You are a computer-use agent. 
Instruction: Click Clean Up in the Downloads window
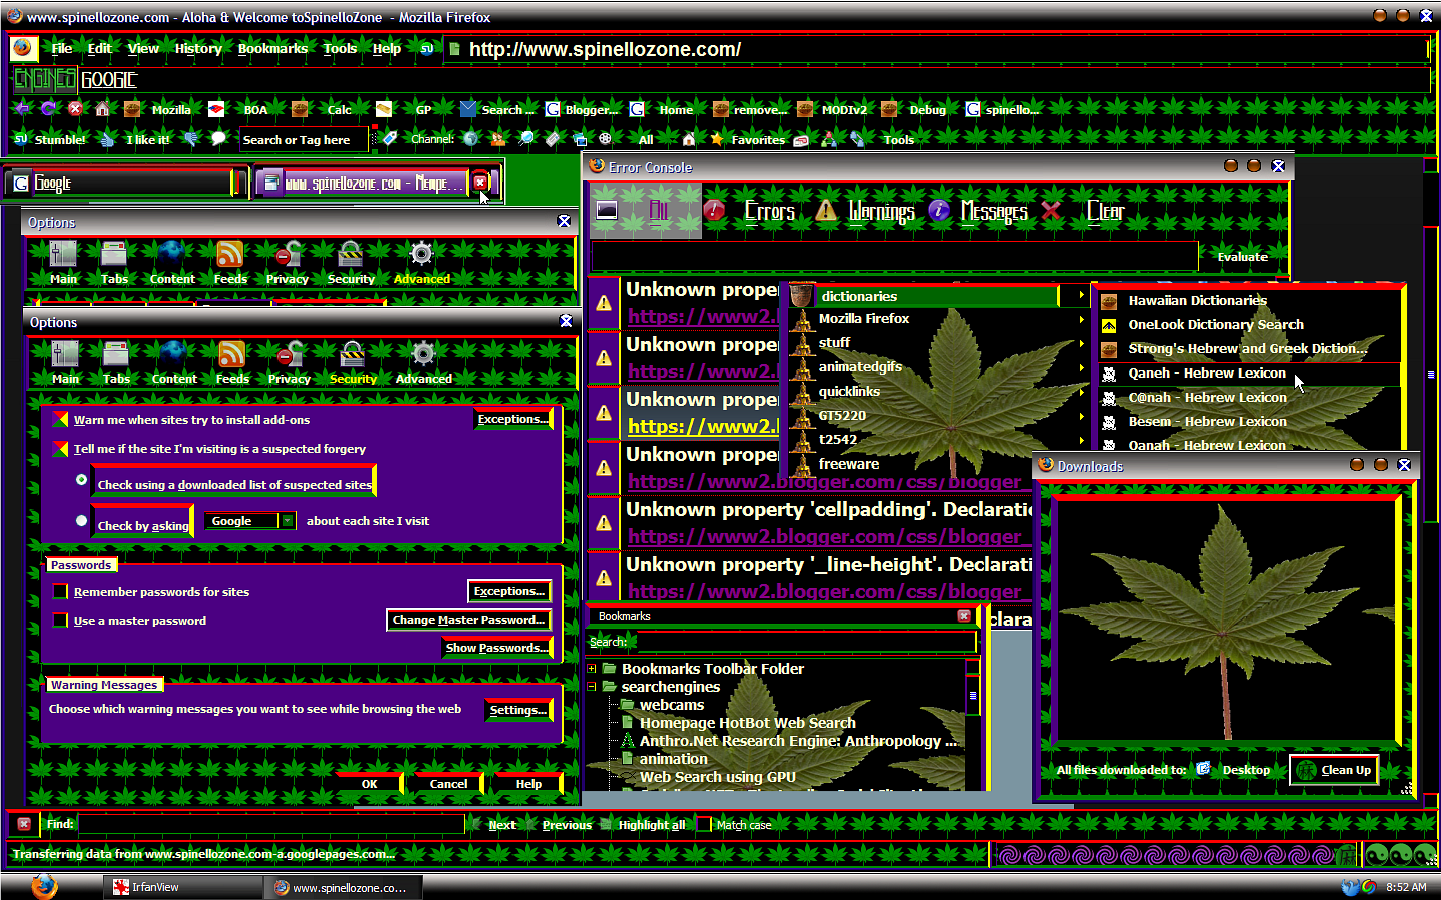1334,769
